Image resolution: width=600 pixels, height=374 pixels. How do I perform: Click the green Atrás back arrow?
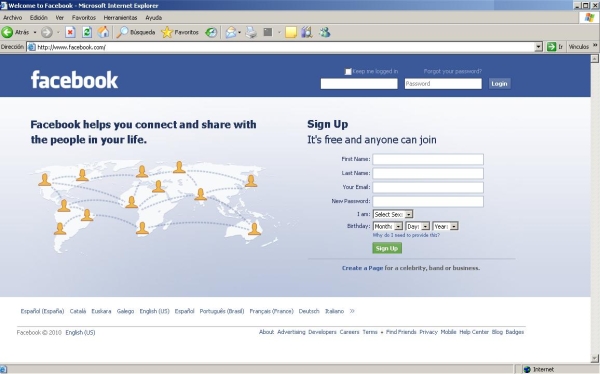(7, 32)
